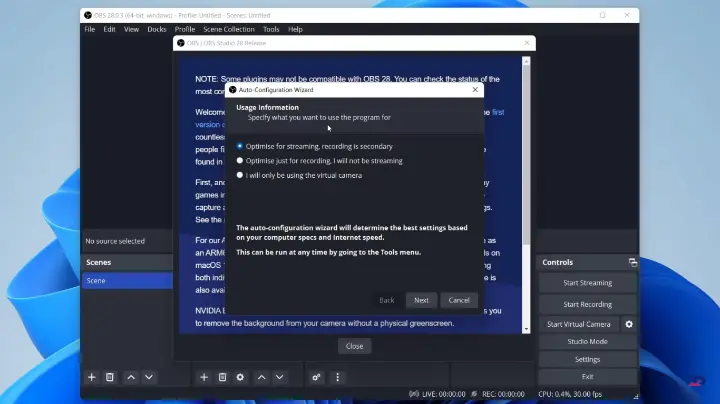This screenshot has height=404, width=720.
Task: Click the OBS logo in main title bar
Action: [x=88, y=15]
